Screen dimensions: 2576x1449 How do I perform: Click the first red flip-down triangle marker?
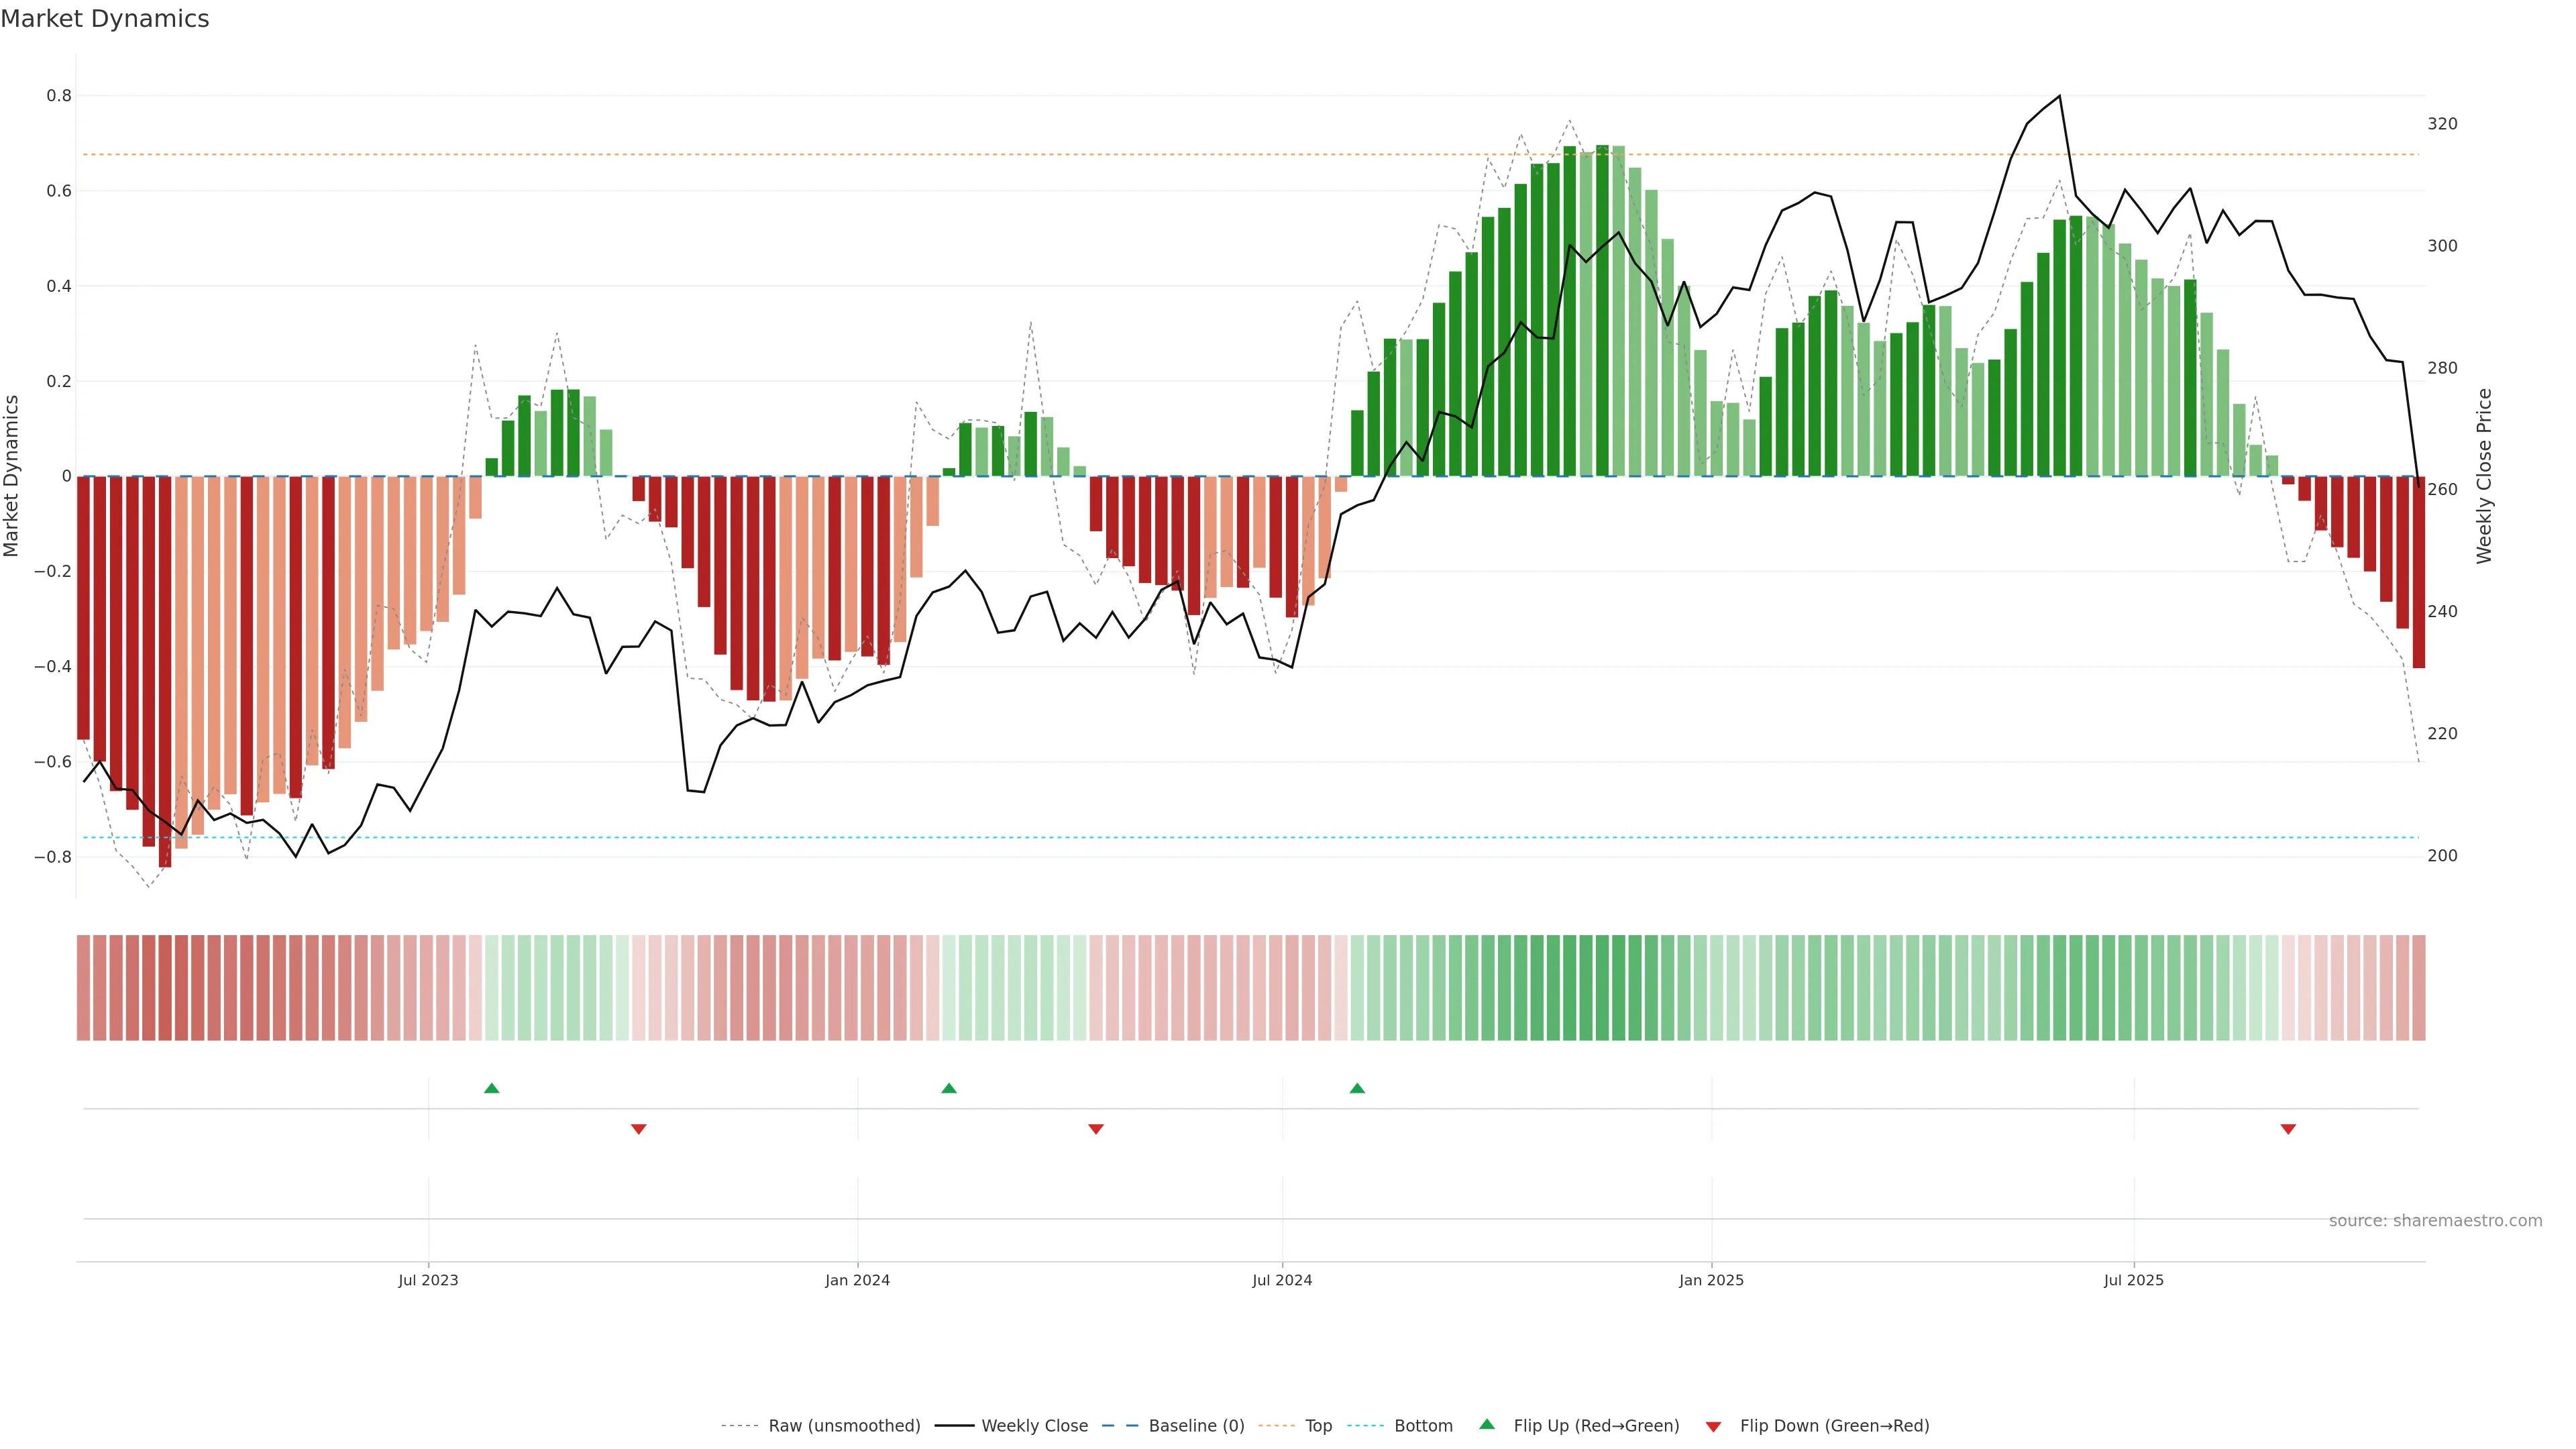click(639, 1129)
